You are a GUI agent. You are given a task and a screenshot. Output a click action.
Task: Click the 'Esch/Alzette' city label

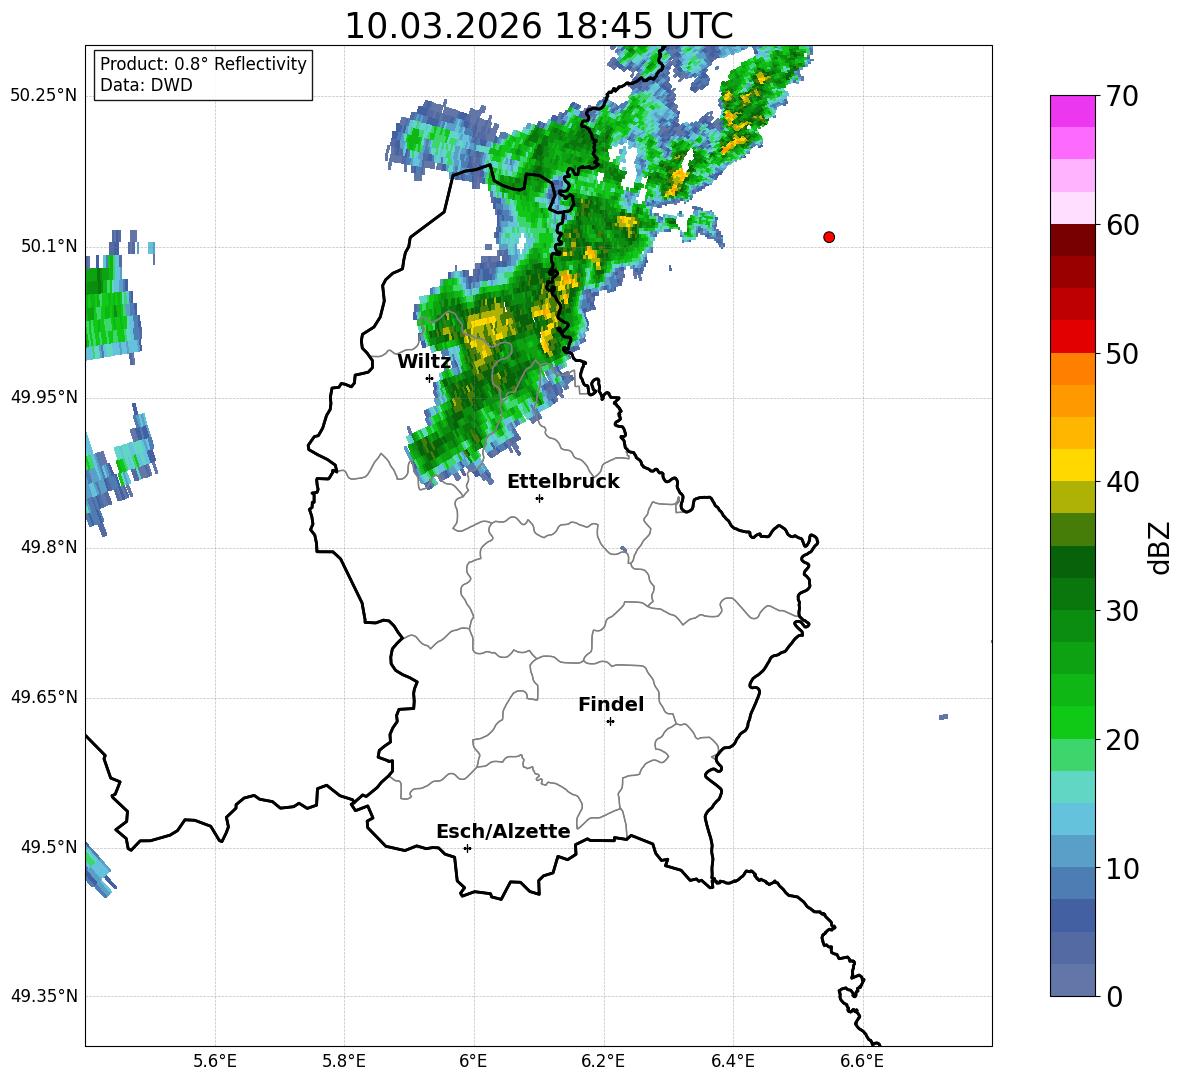(503, 832)
